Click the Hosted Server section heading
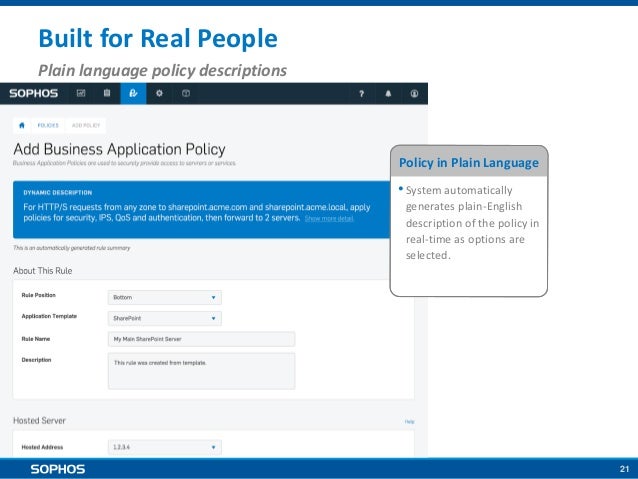 pyautogui.click(x=39, y=420)
